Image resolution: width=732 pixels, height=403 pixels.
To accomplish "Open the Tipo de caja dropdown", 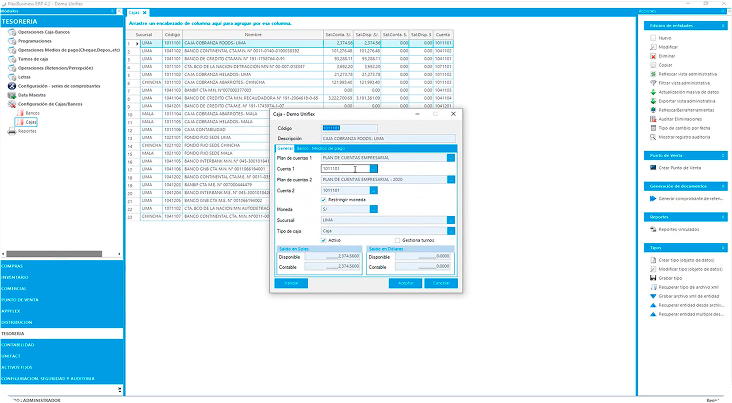I will pos(451,230).
